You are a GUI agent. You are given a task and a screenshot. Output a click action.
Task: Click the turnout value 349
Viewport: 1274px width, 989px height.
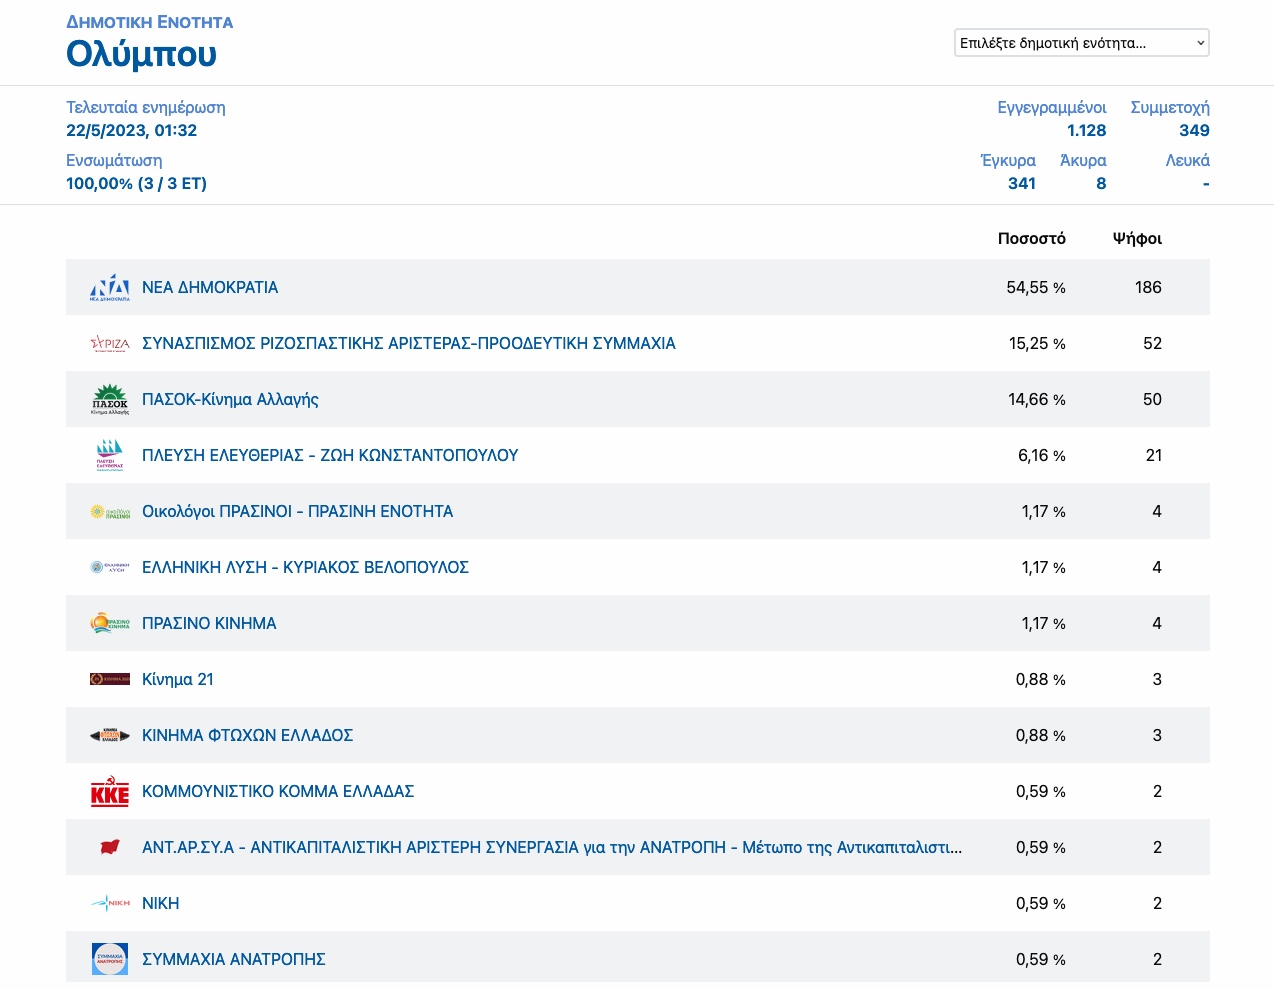coord(1194,130)
